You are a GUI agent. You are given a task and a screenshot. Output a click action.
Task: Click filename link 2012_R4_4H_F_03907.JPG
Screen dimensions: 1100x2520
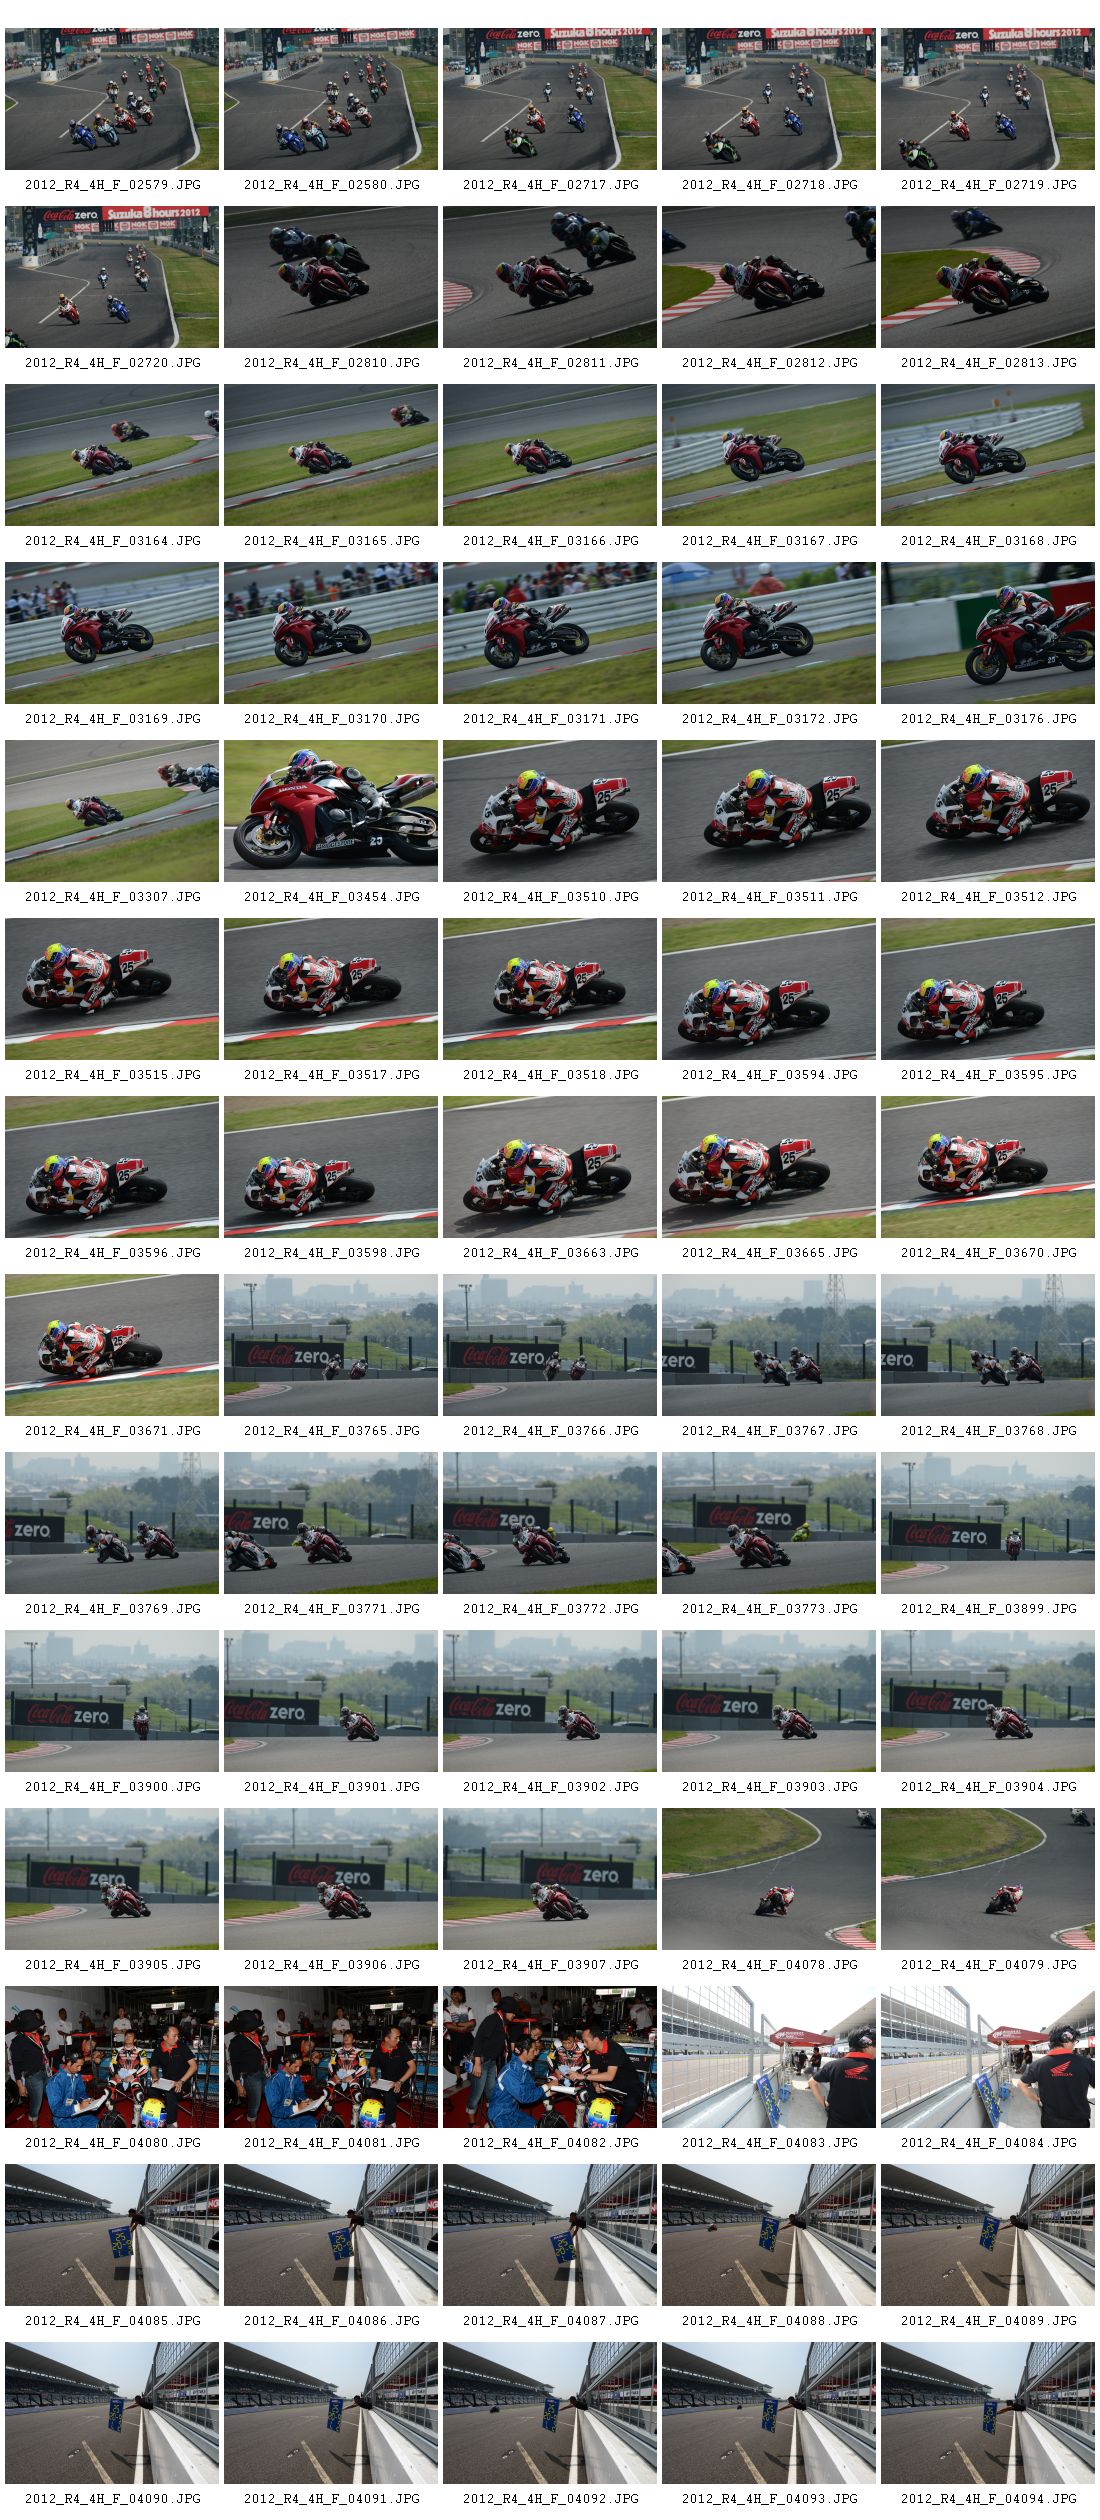pos(550,1965)
